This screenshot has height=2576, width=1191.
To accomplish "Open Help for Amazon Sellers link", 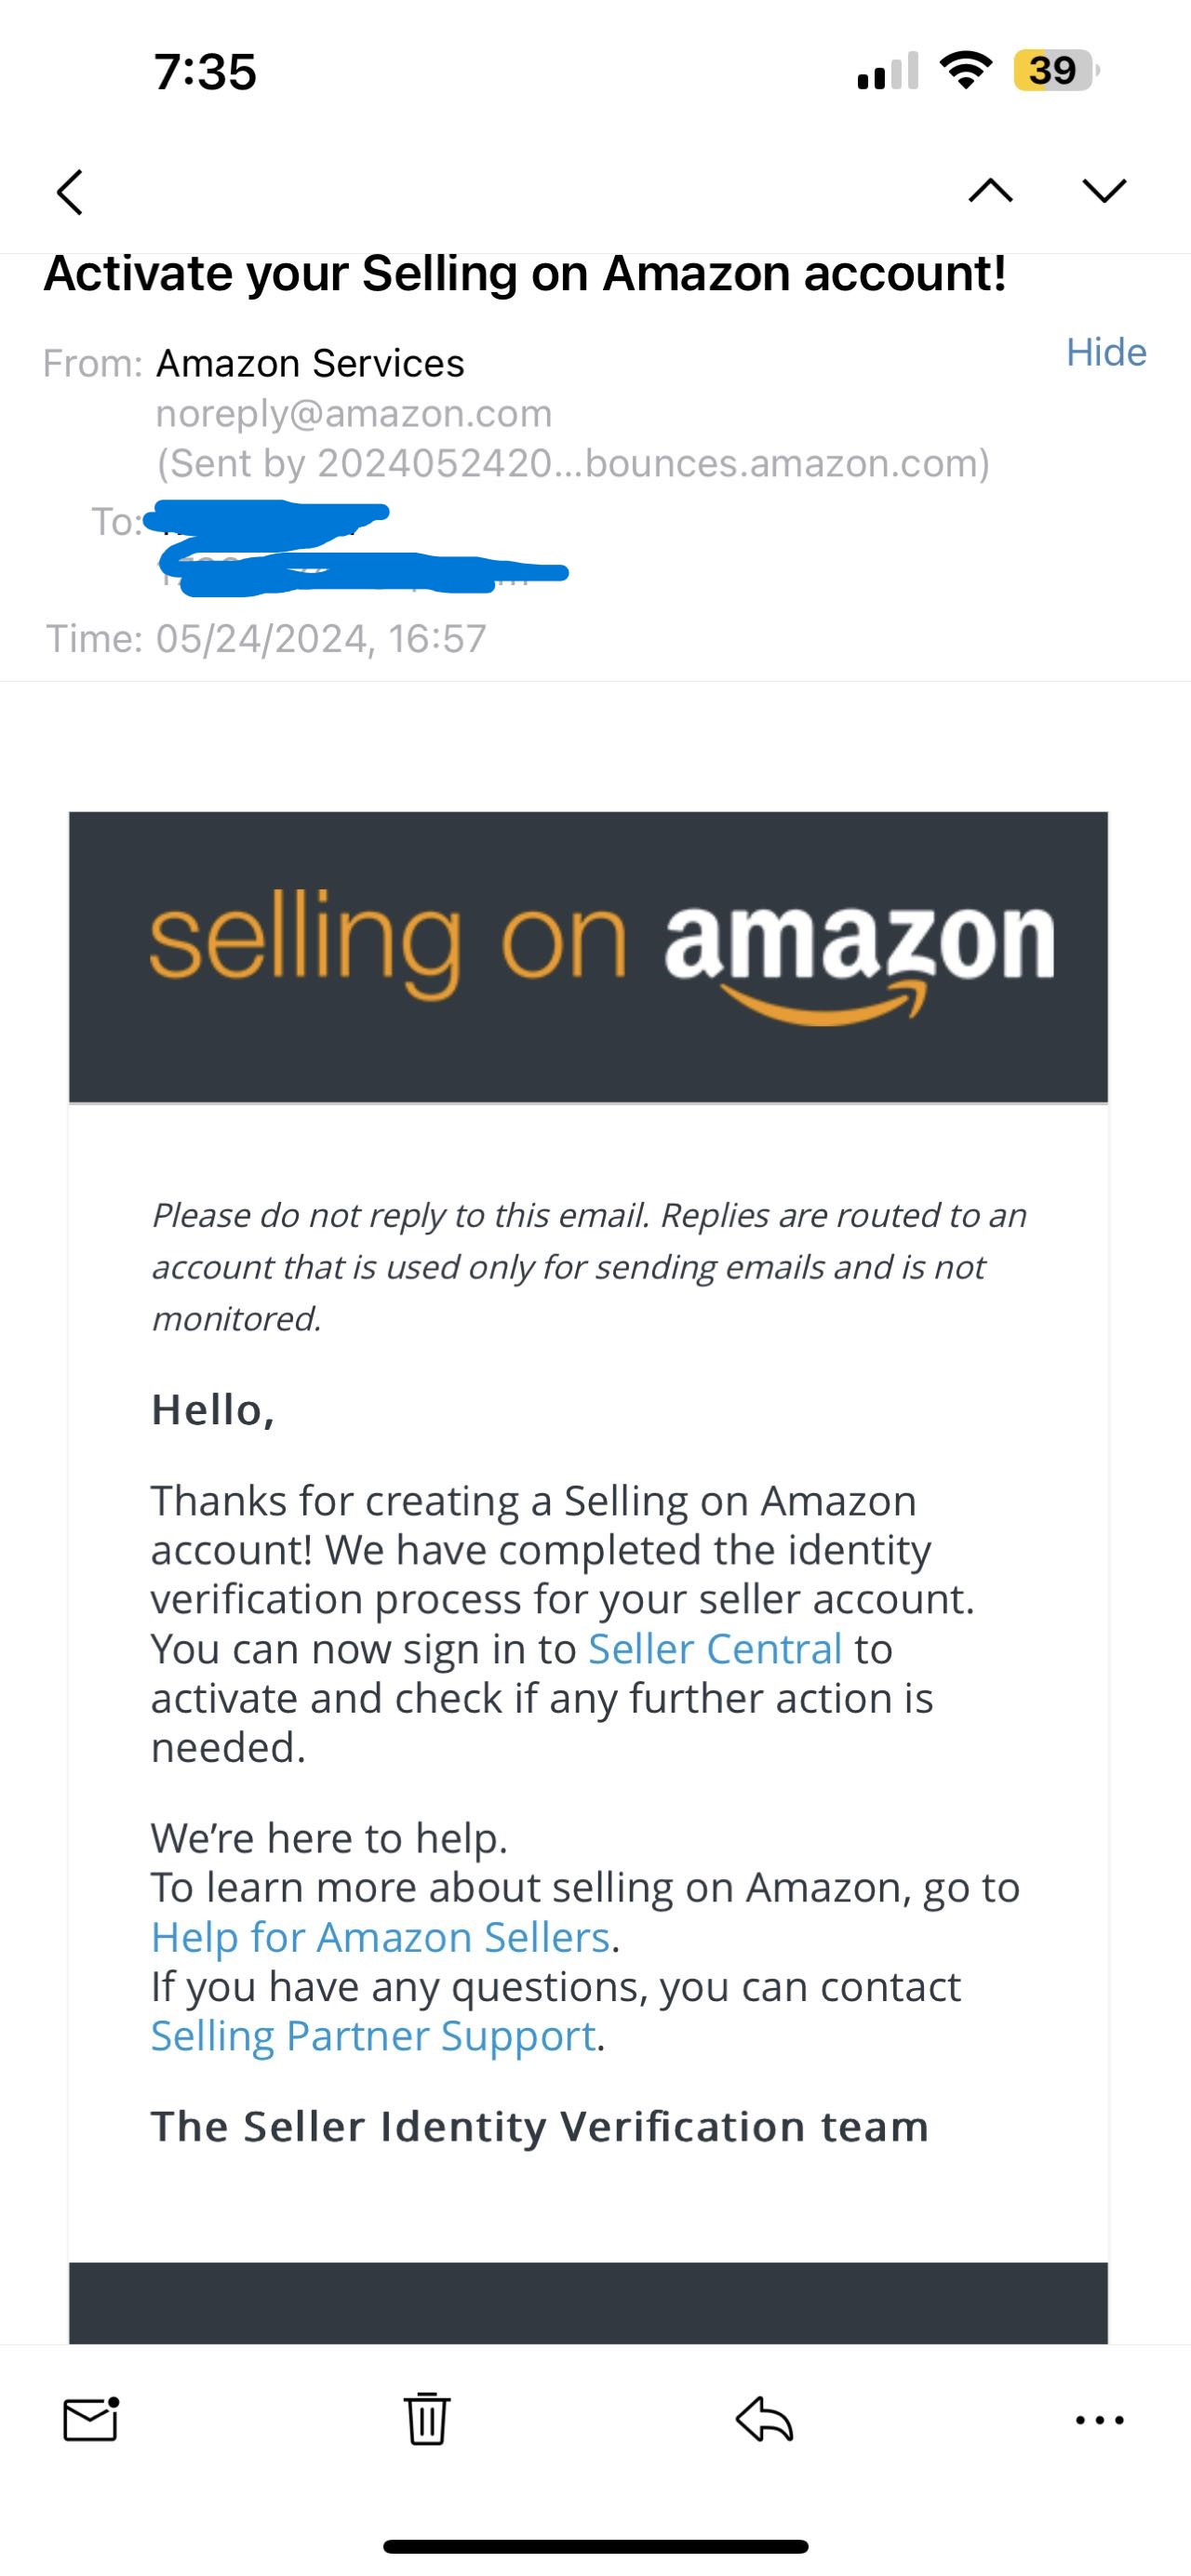I will [380, 1937].
